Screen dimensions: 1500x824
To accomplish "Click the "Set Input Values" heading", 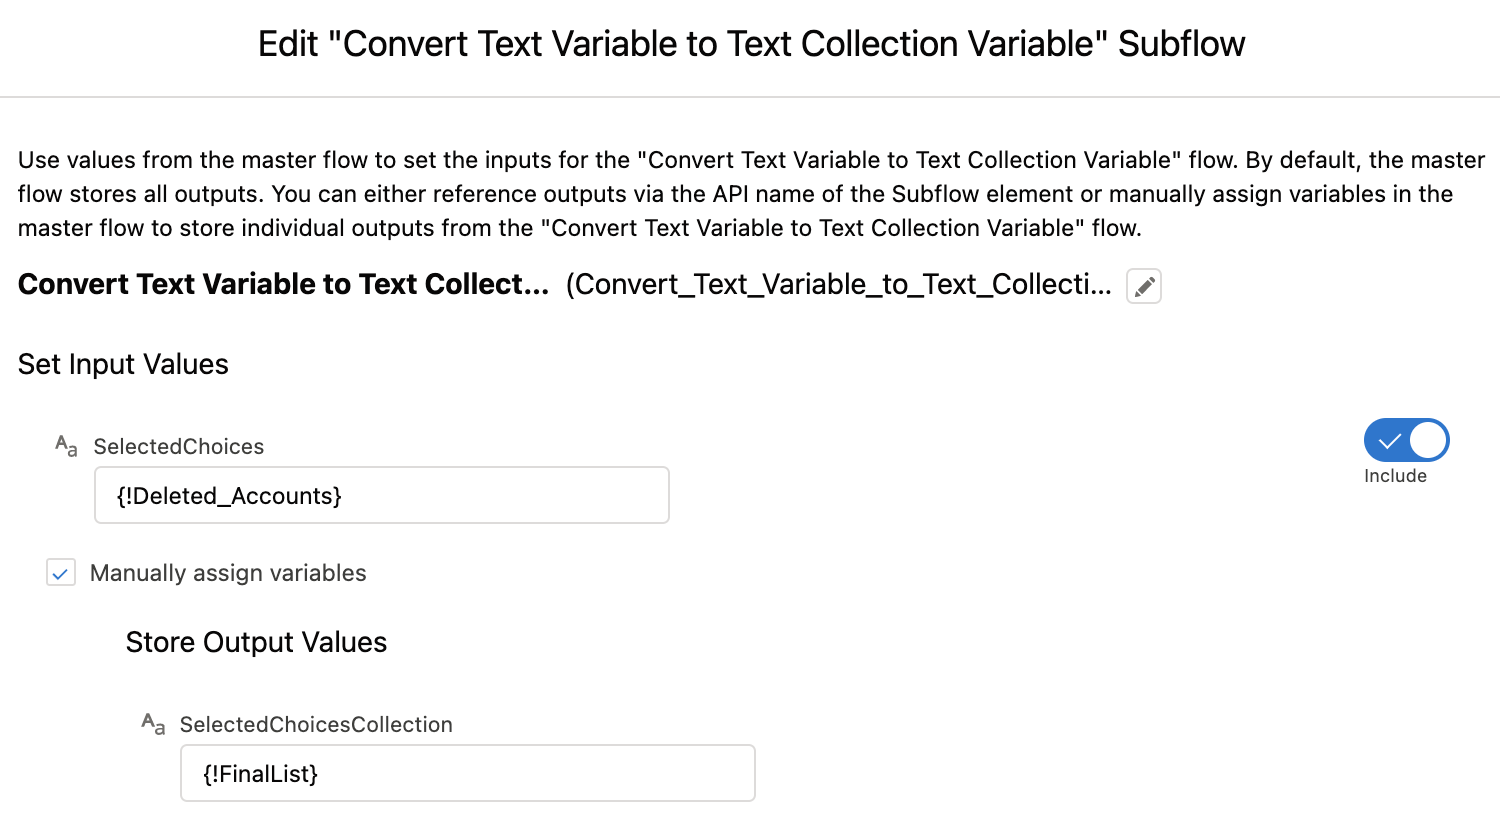I will click(x=123, y=364).
